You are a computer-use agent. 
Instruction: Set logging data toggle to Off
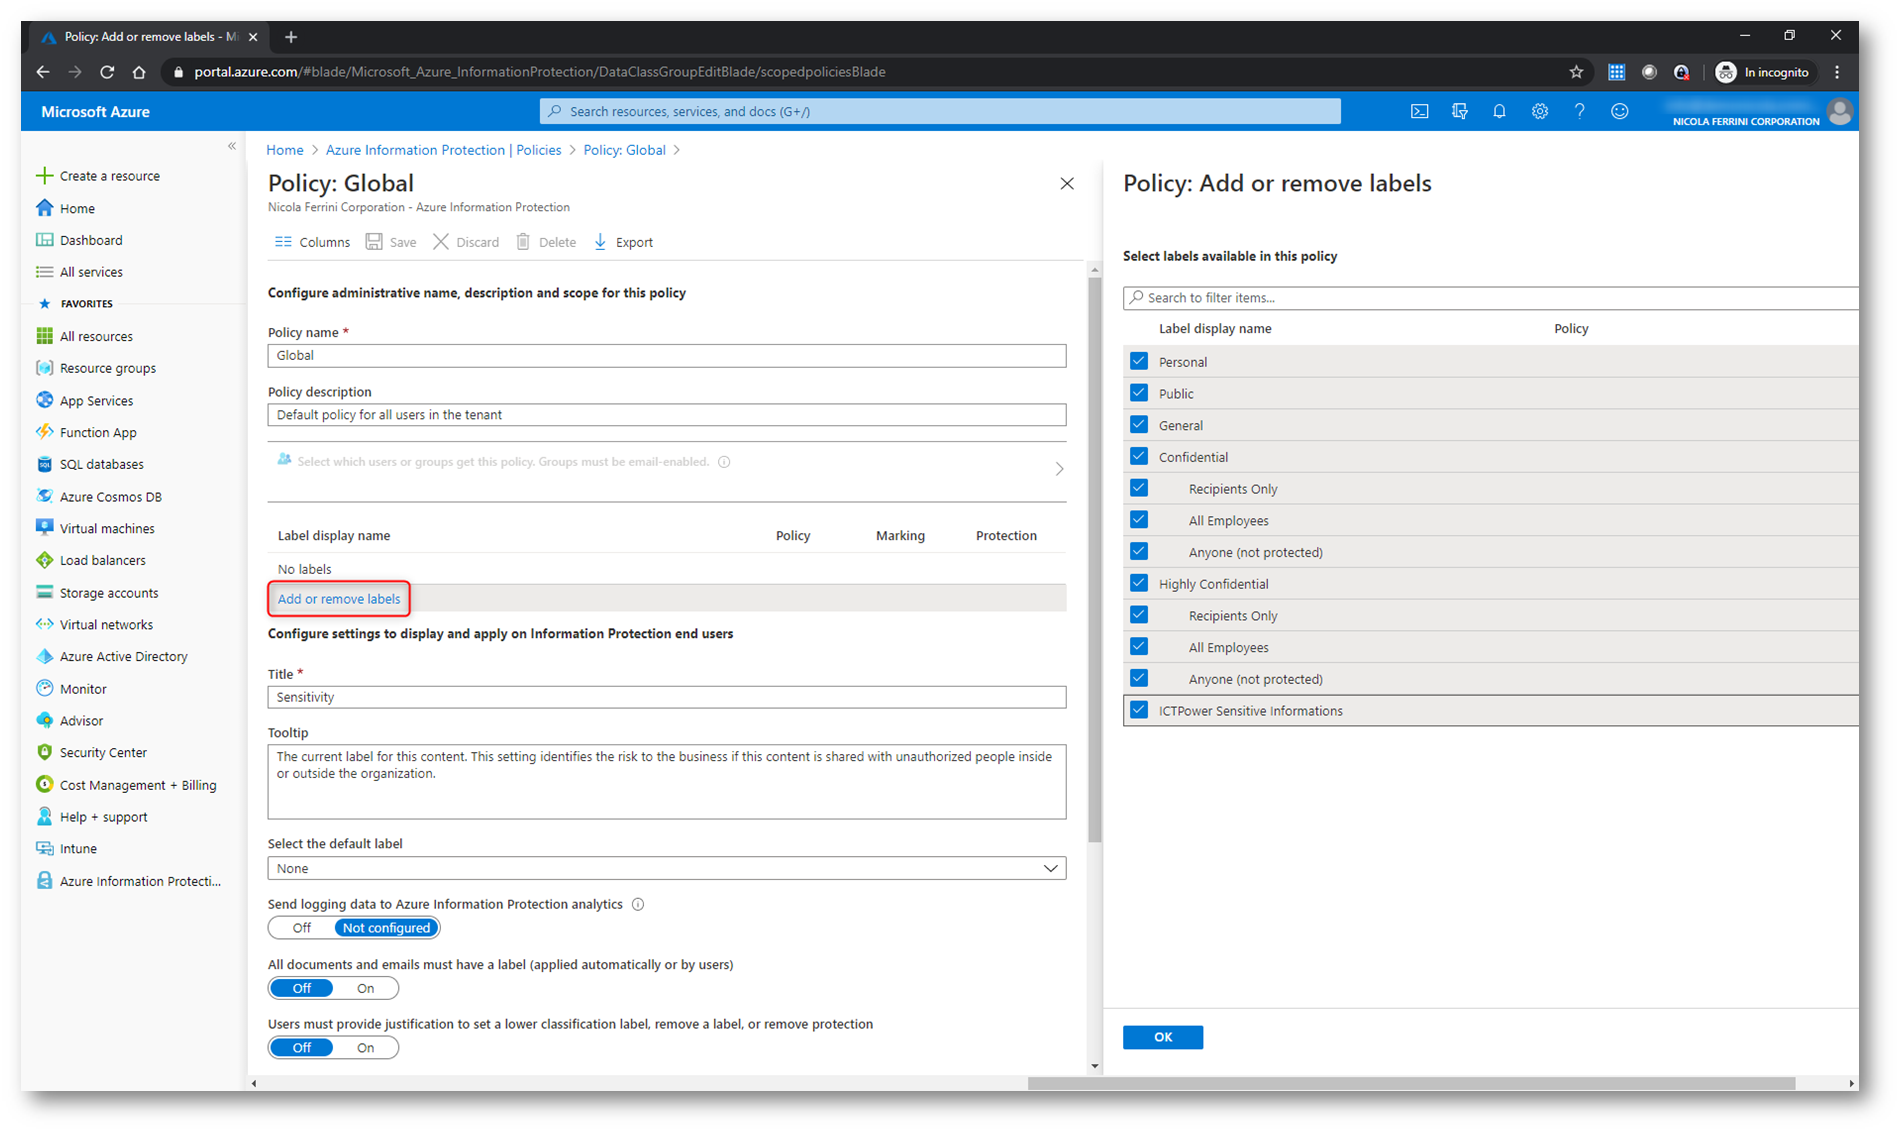pos(301,928)
